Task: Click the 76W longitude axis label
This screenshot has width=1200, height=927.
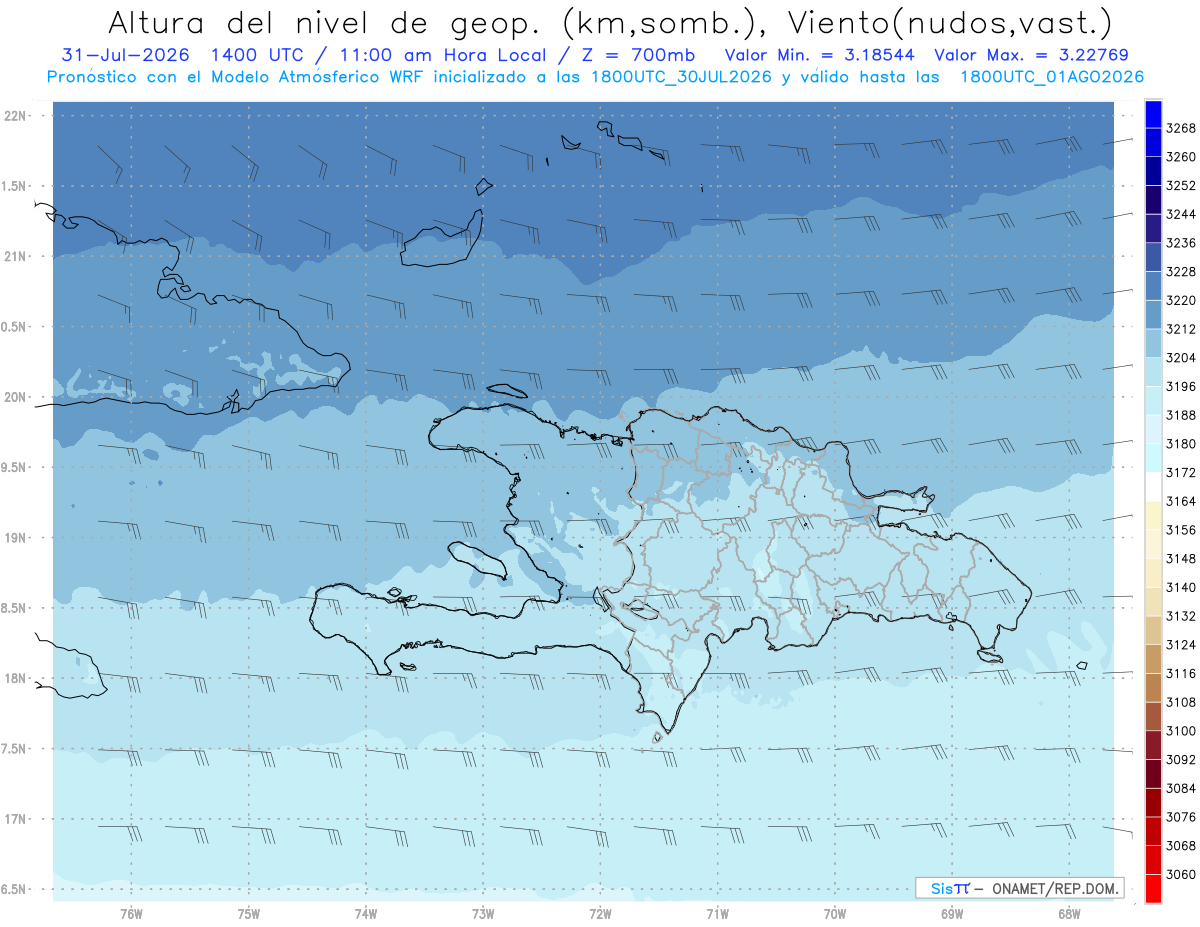Action: (131, 914)
